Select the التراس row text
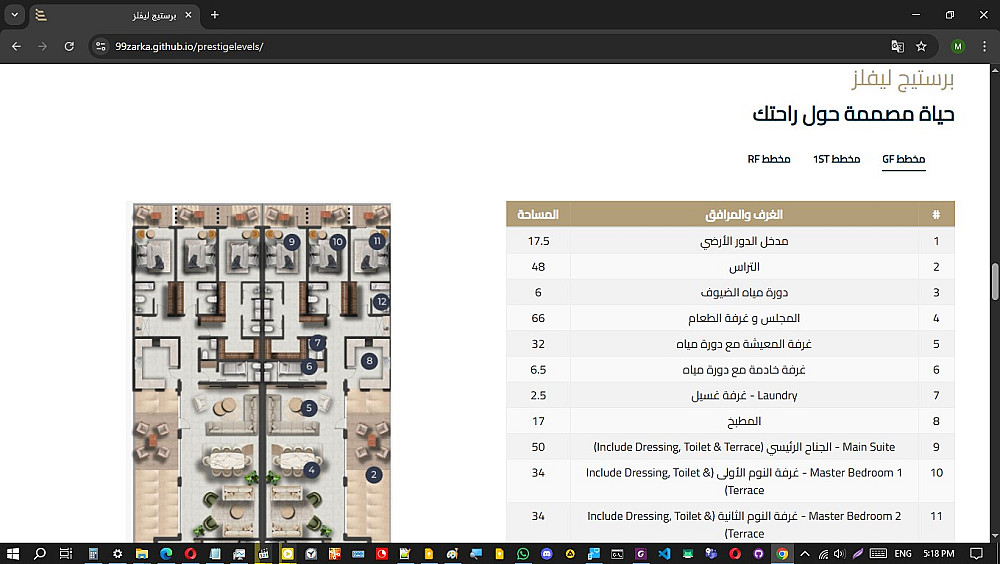Image resolution: width=1000 pixels, height=564 pixels. click(x=744, y=267)
